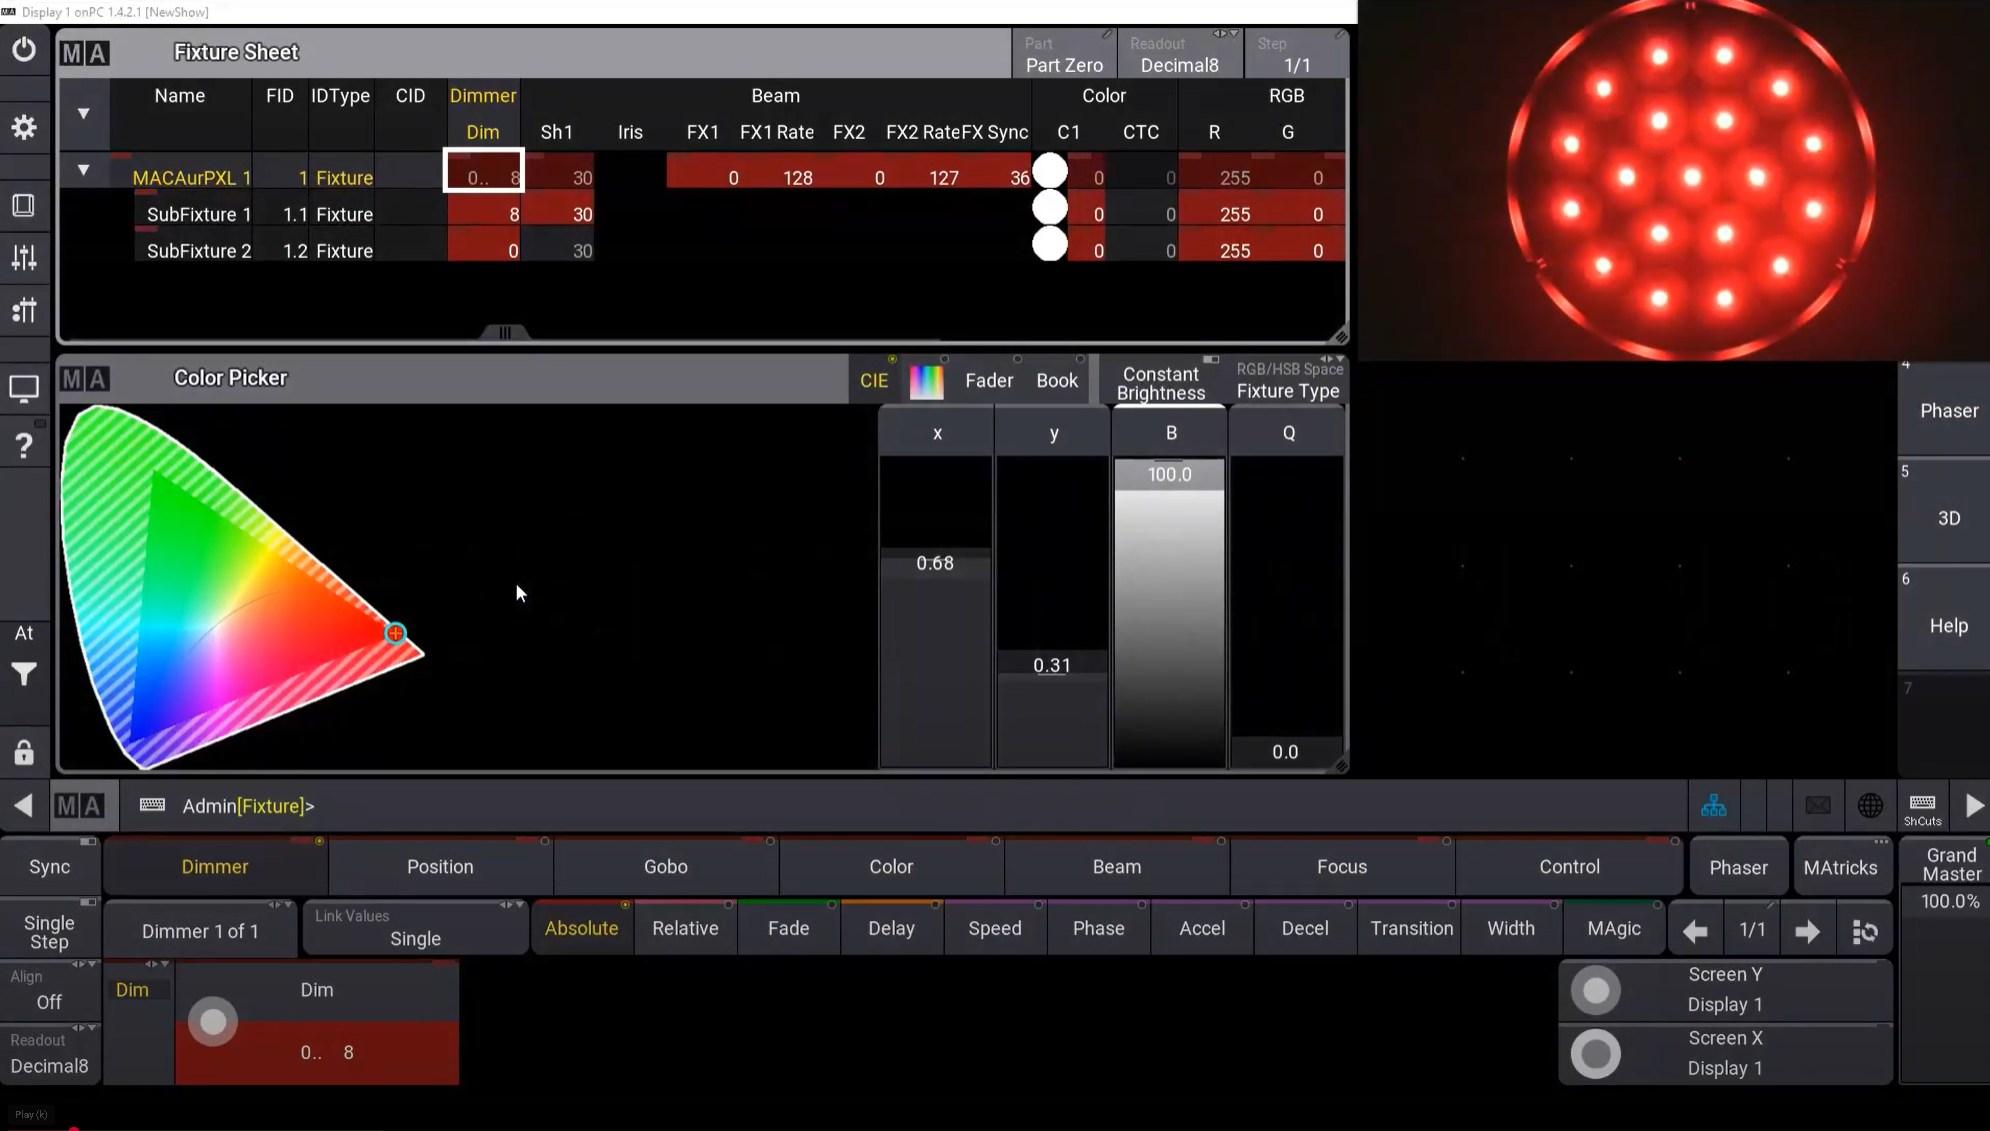Screen dimensions: 1990x1131
Task: Open the MAtricks button
Action: pyautogui.click(x=1840, y=867)
